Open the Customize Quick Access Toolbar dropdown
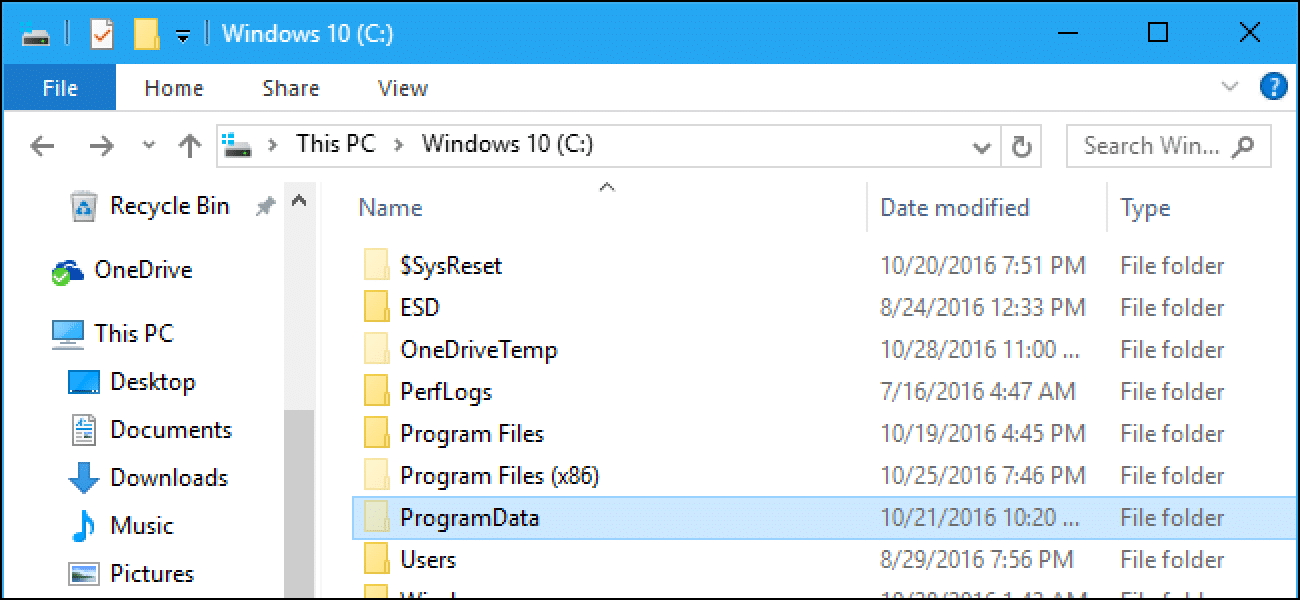 coord(181,32)
